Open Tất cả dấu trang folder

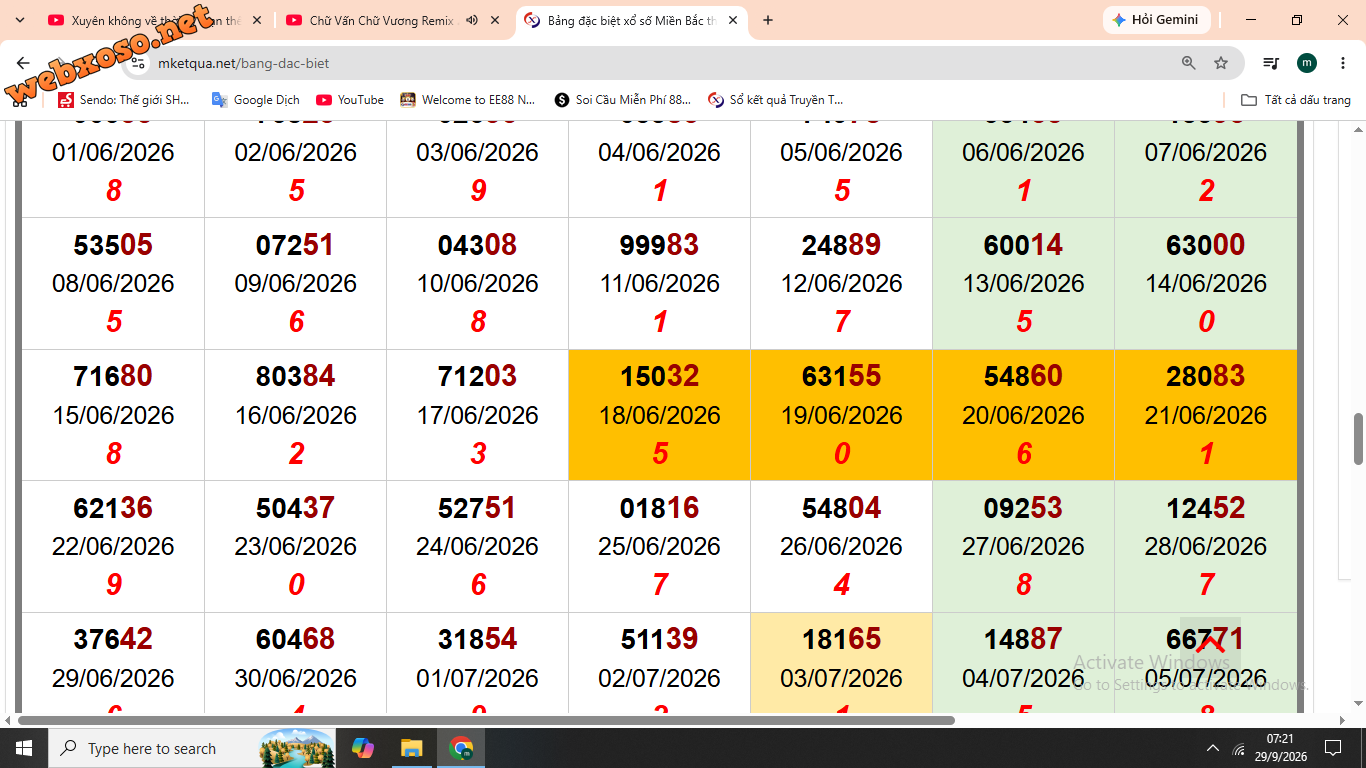point(1295,100)
